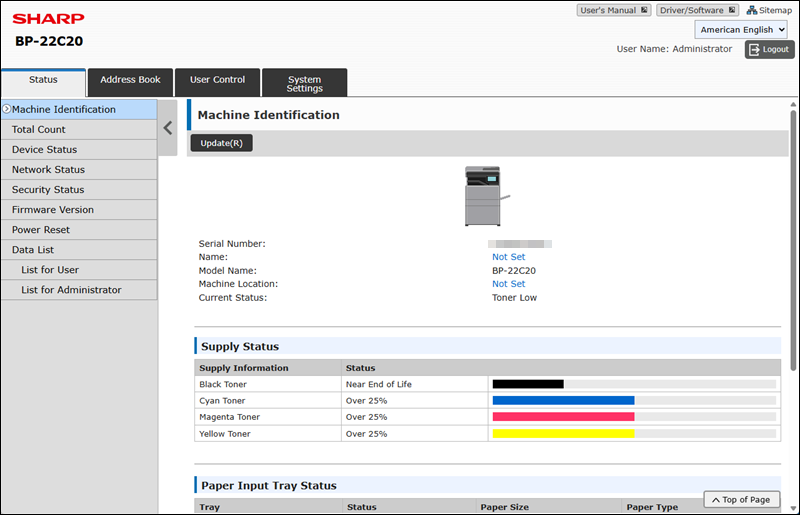Click the BP-22C20 model name value
This screenshot has height=515, width=800.
pyautogui.click(x=514, y=271)
